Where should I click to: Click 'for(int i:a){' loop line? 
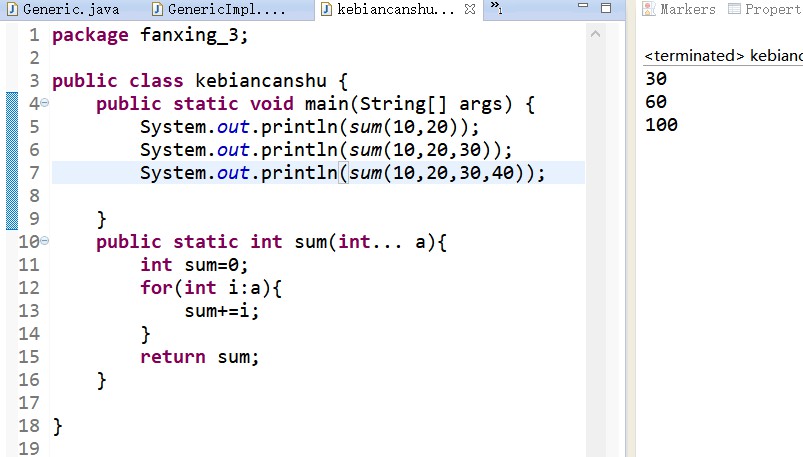(x=211, y=288)
